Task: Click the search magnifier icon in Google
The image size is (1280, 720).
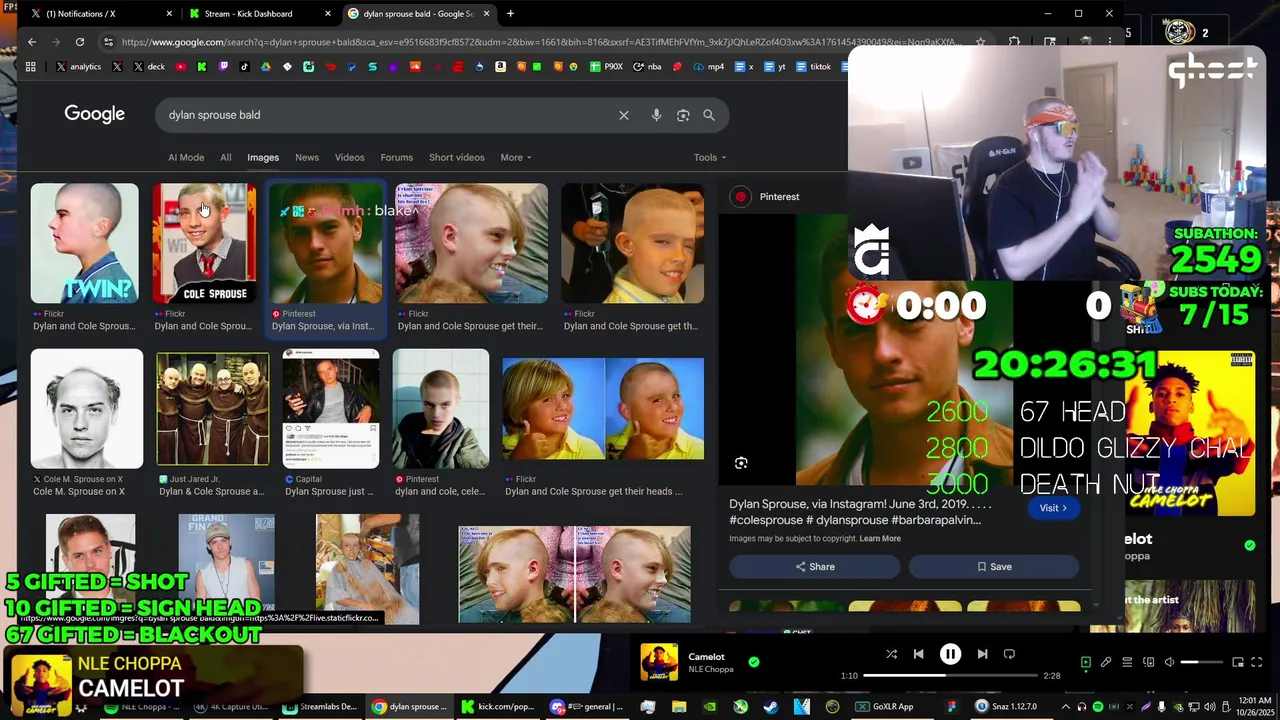Action: [x=709, y=115]
